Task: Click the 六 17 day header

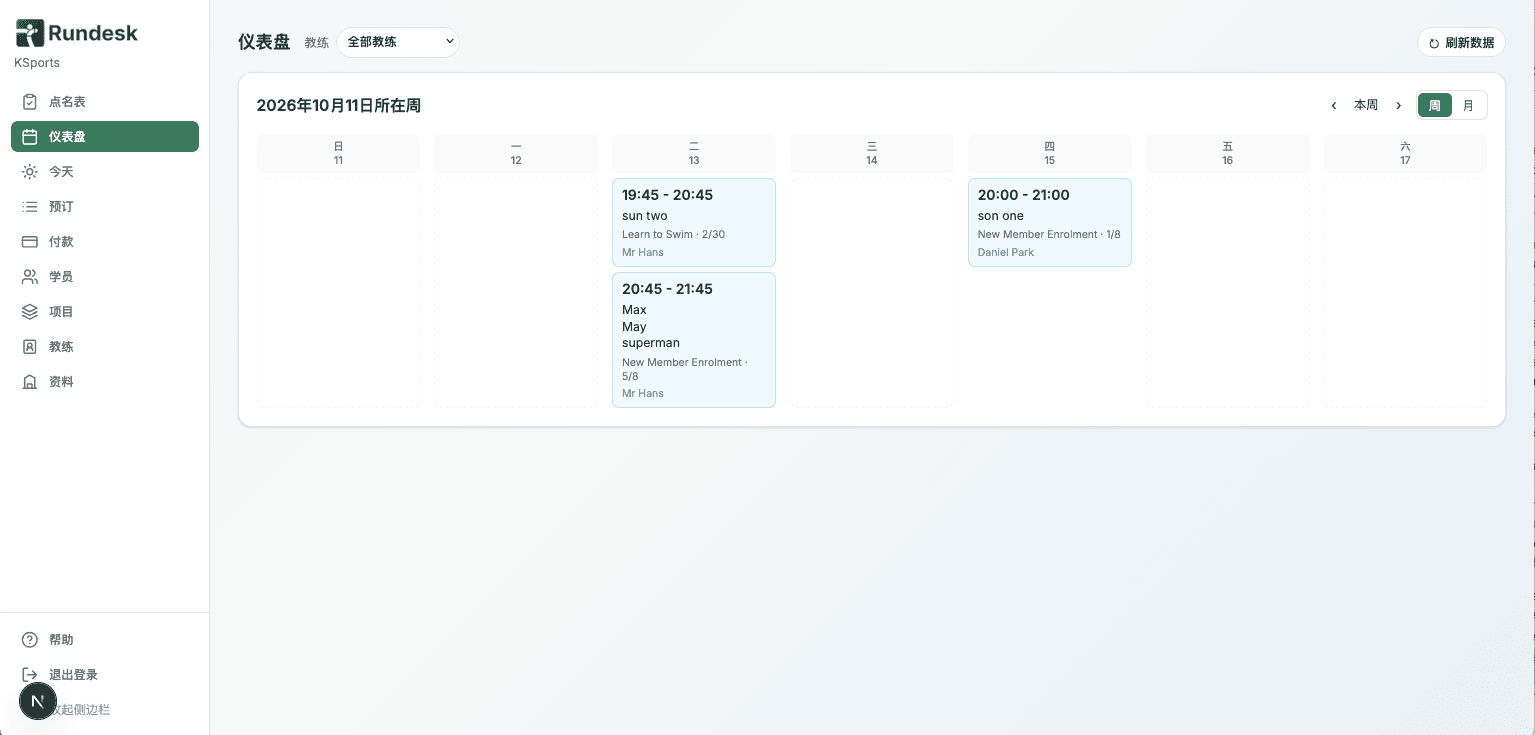Action: coord(1405,153)
